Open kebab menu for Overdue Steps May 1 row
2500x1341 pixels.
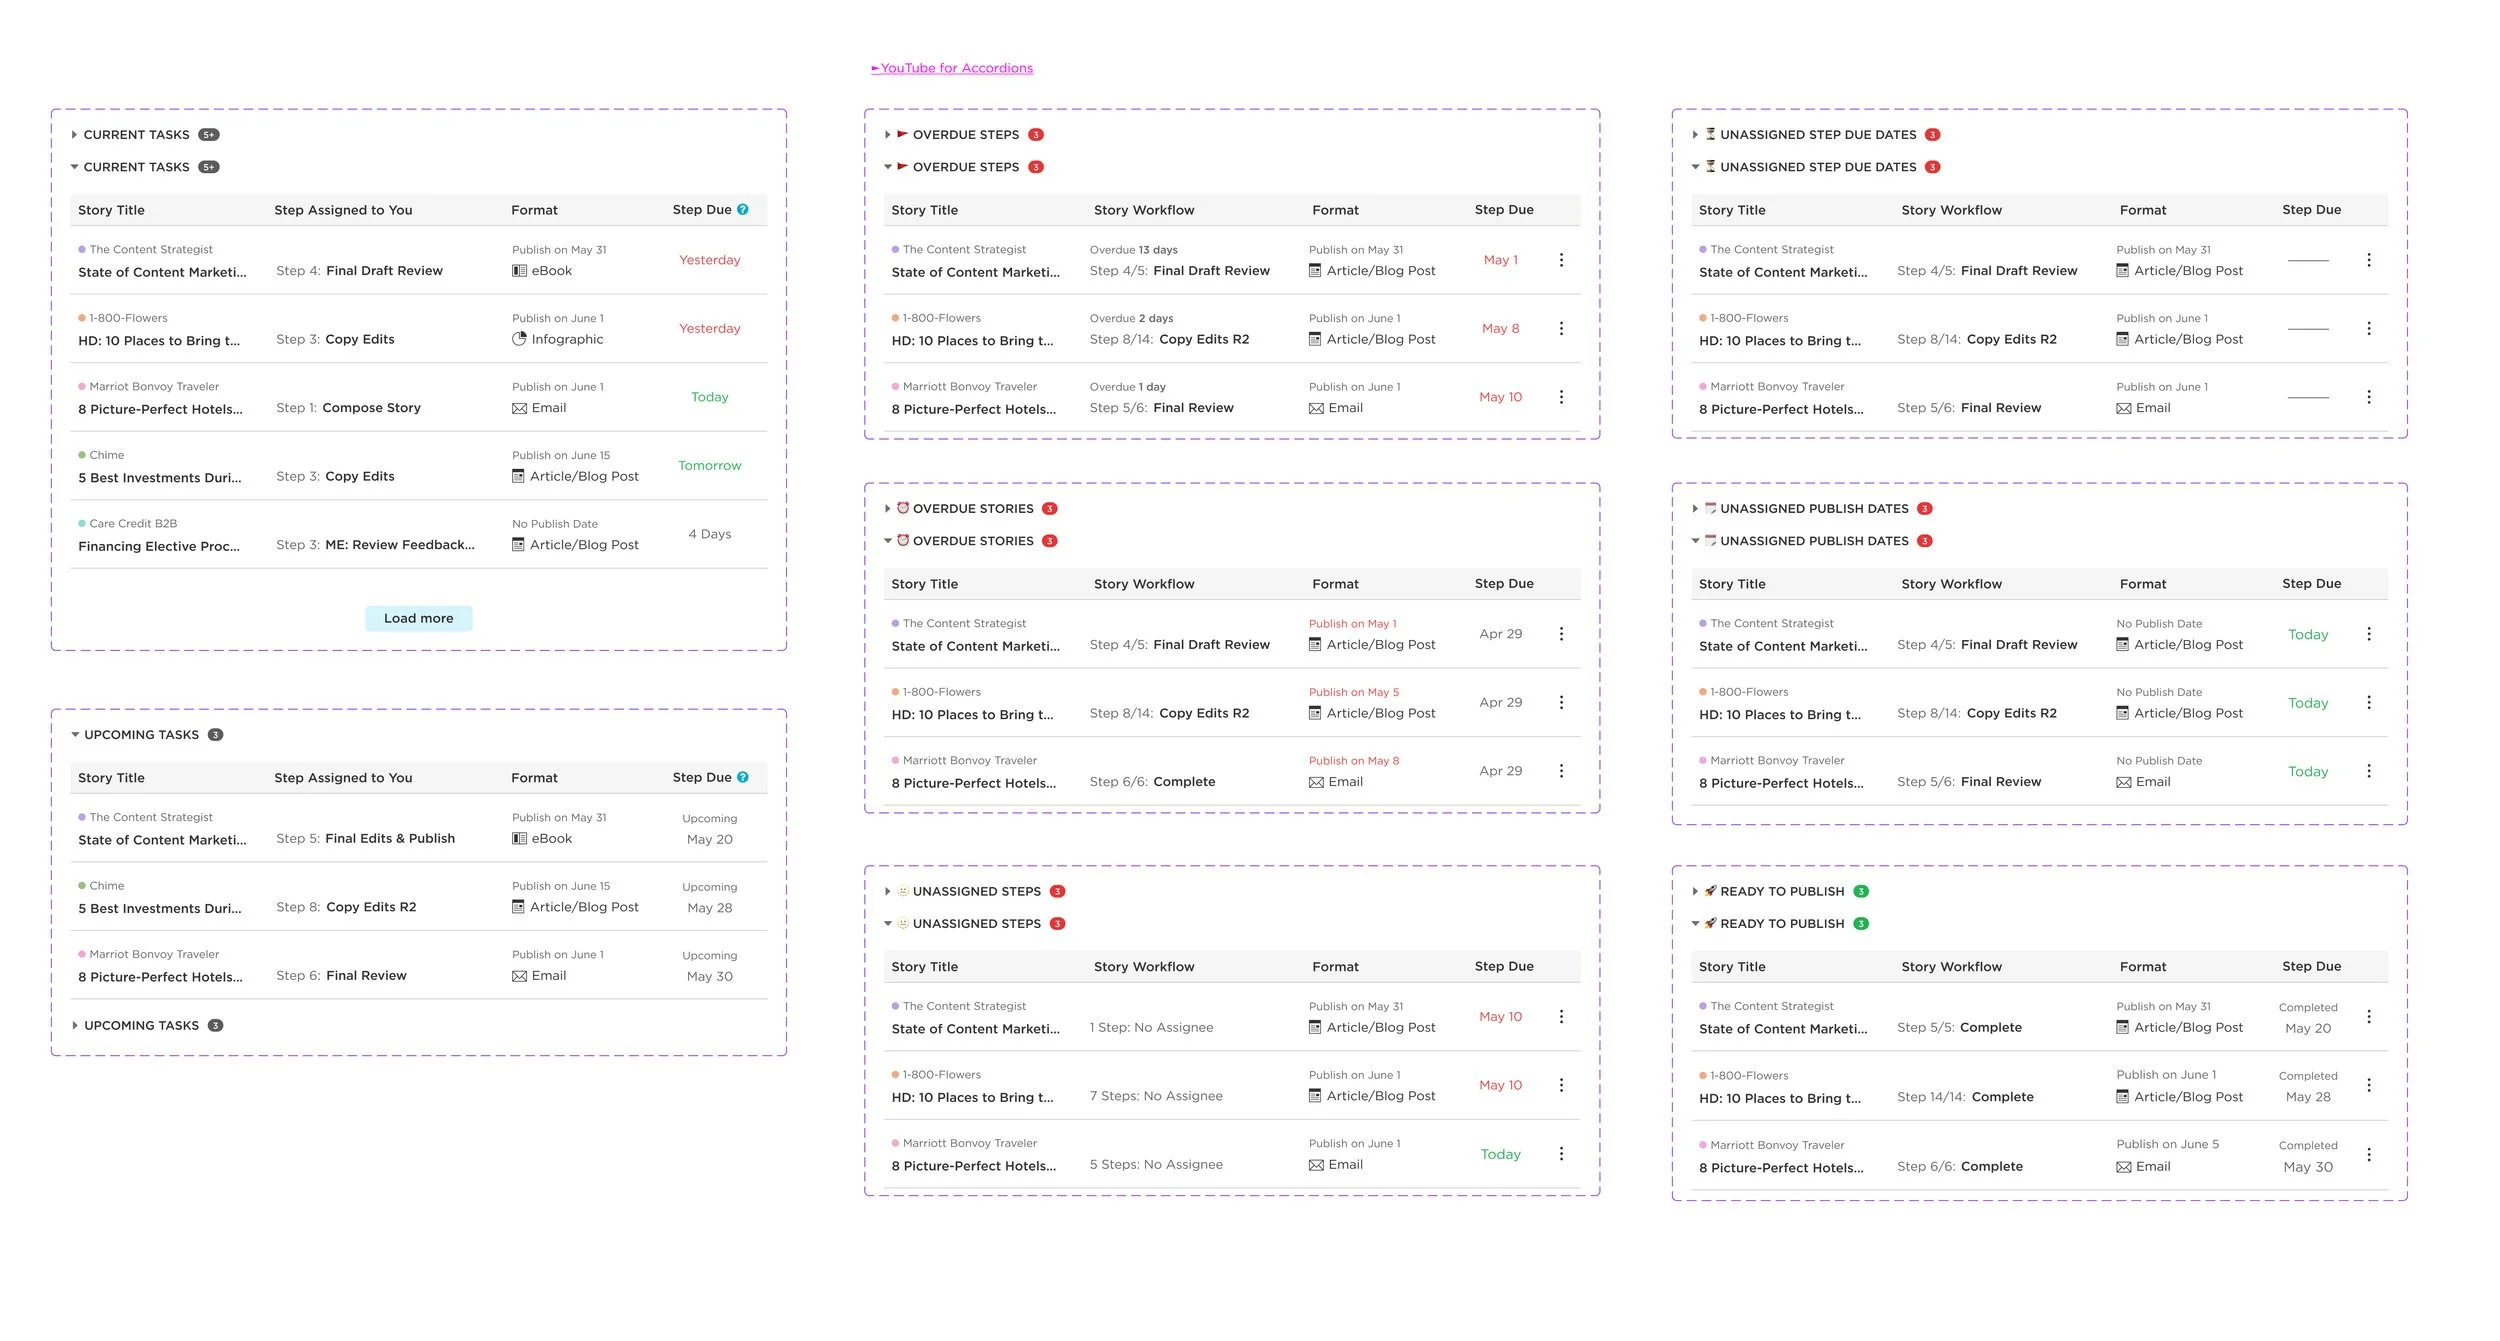[1561, 260]
